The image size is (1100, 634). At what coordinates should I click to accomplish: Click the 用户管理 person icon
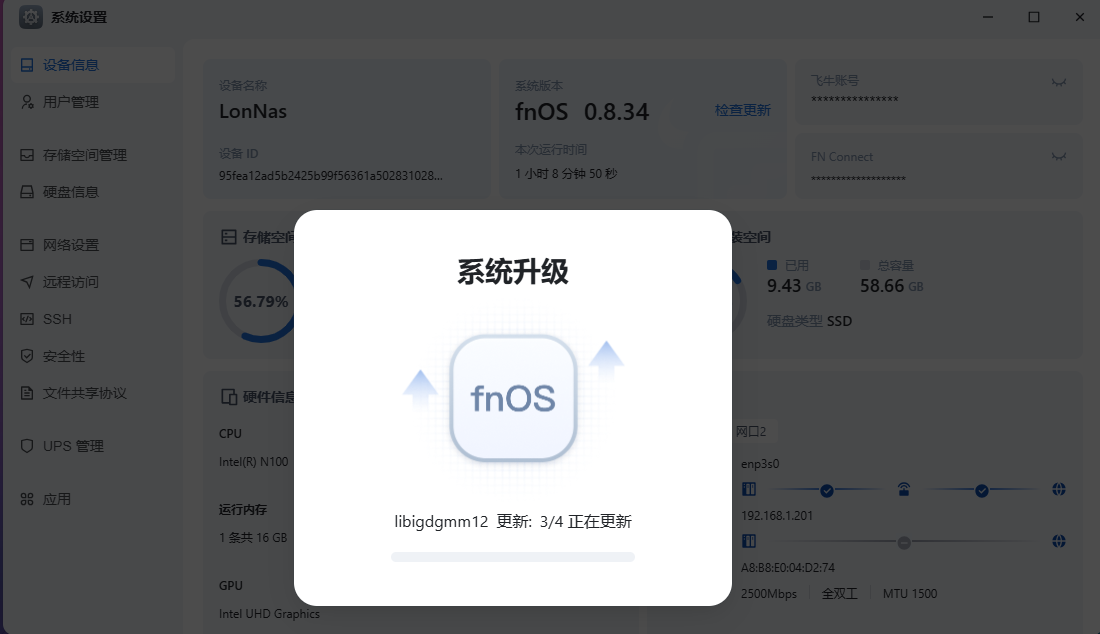click(27, 102)
